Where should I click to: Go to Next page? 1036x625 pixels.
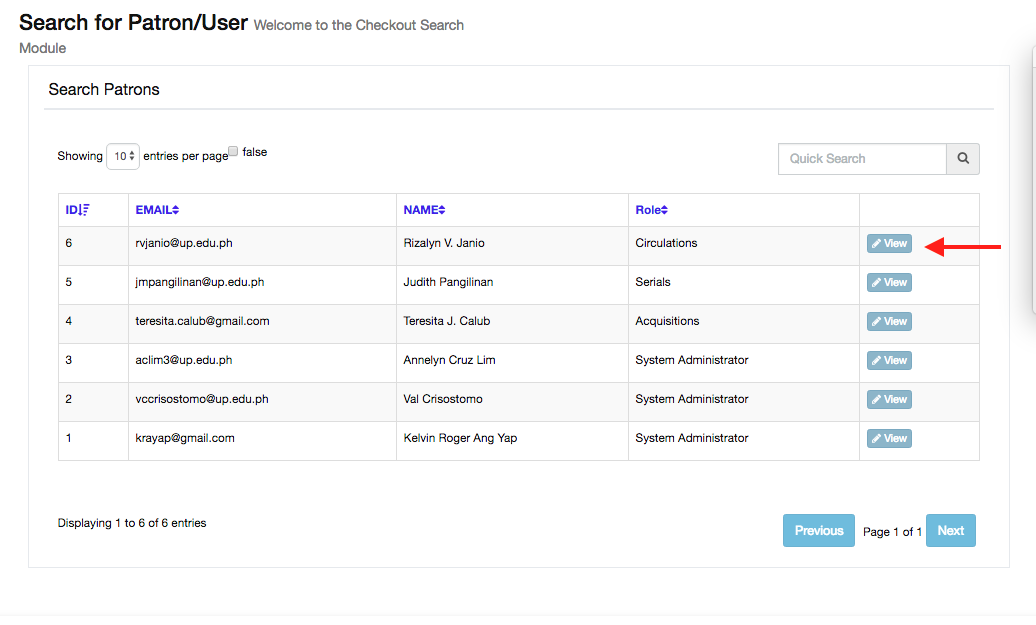pos(950,531)
